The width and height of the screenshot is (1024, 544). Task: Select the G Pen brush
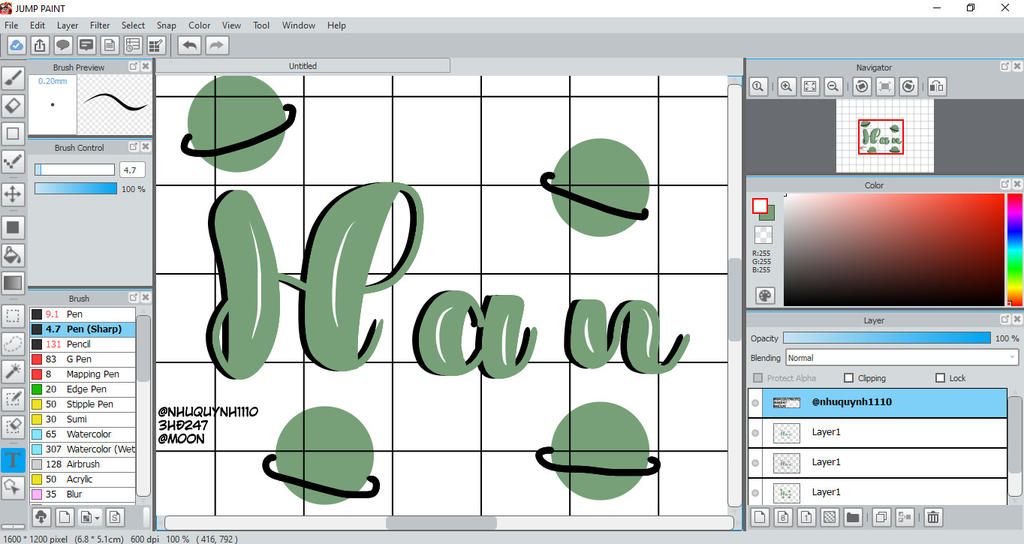click(x=82, y=359)
